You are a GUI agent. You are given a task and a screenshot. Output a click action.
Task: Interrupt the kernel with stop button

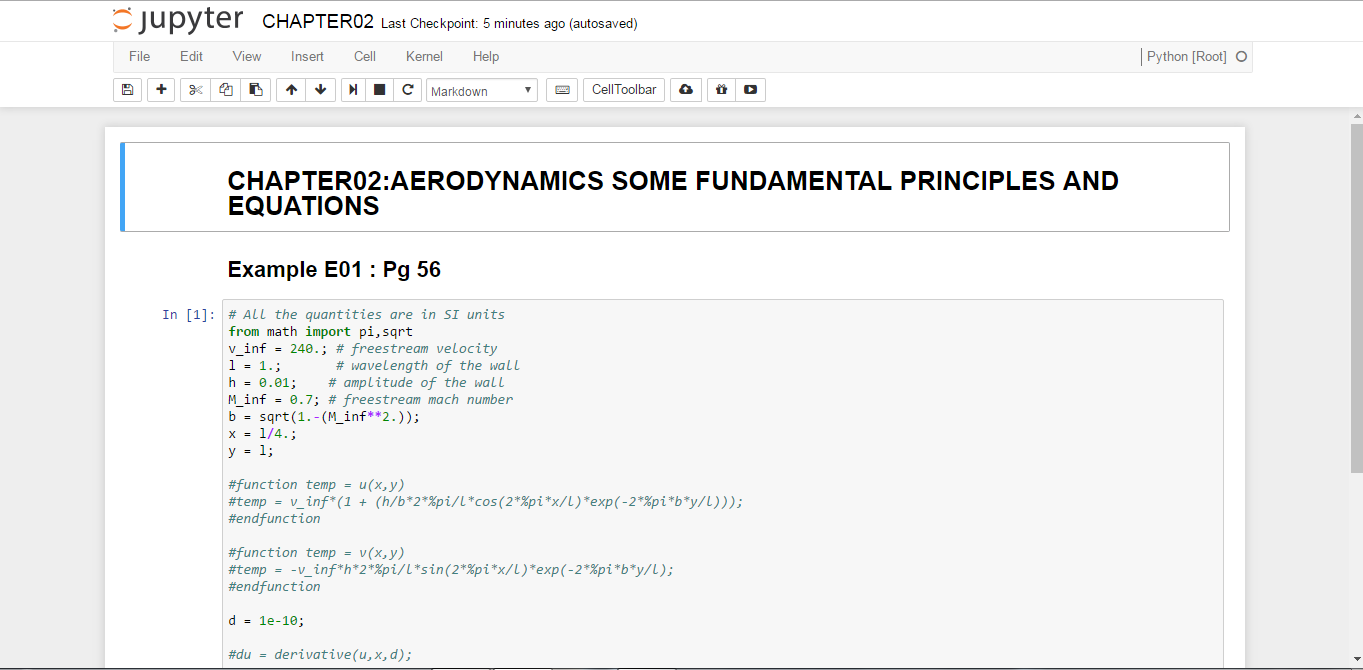tap(380, 90)
